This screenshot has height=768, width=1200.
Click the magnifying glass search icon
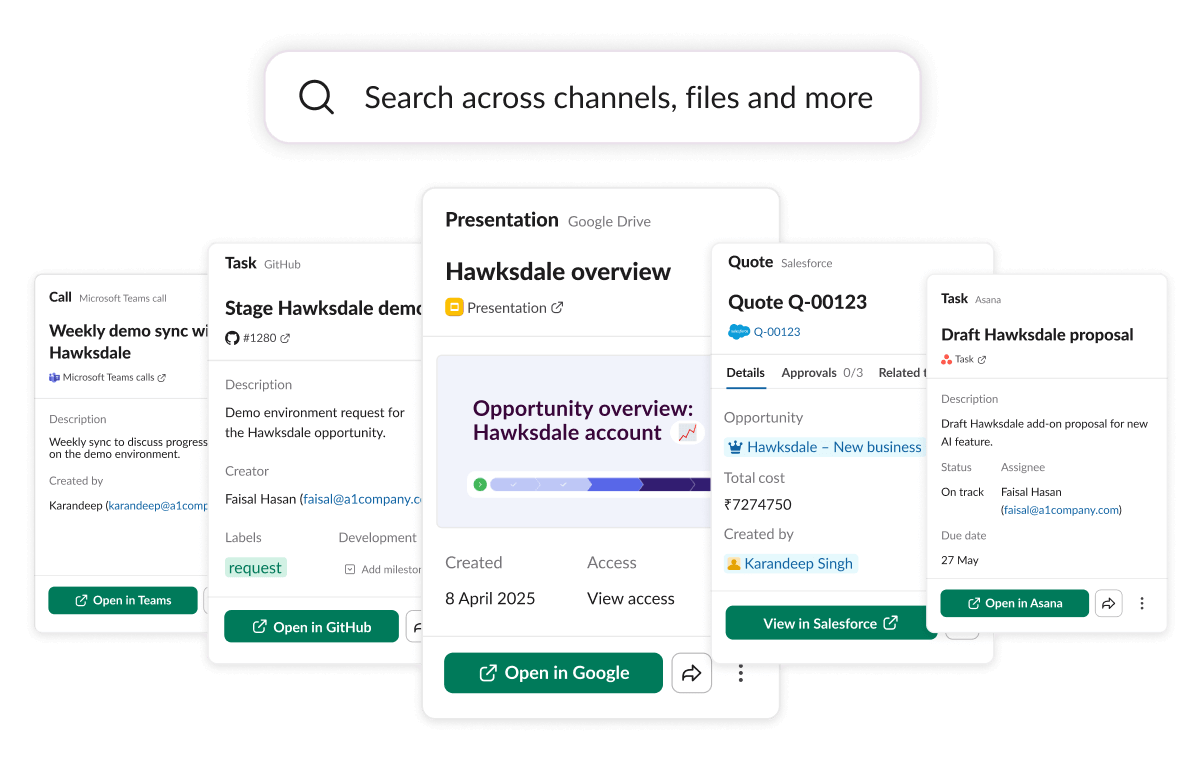pyautogui.click(x=316, y=97)
